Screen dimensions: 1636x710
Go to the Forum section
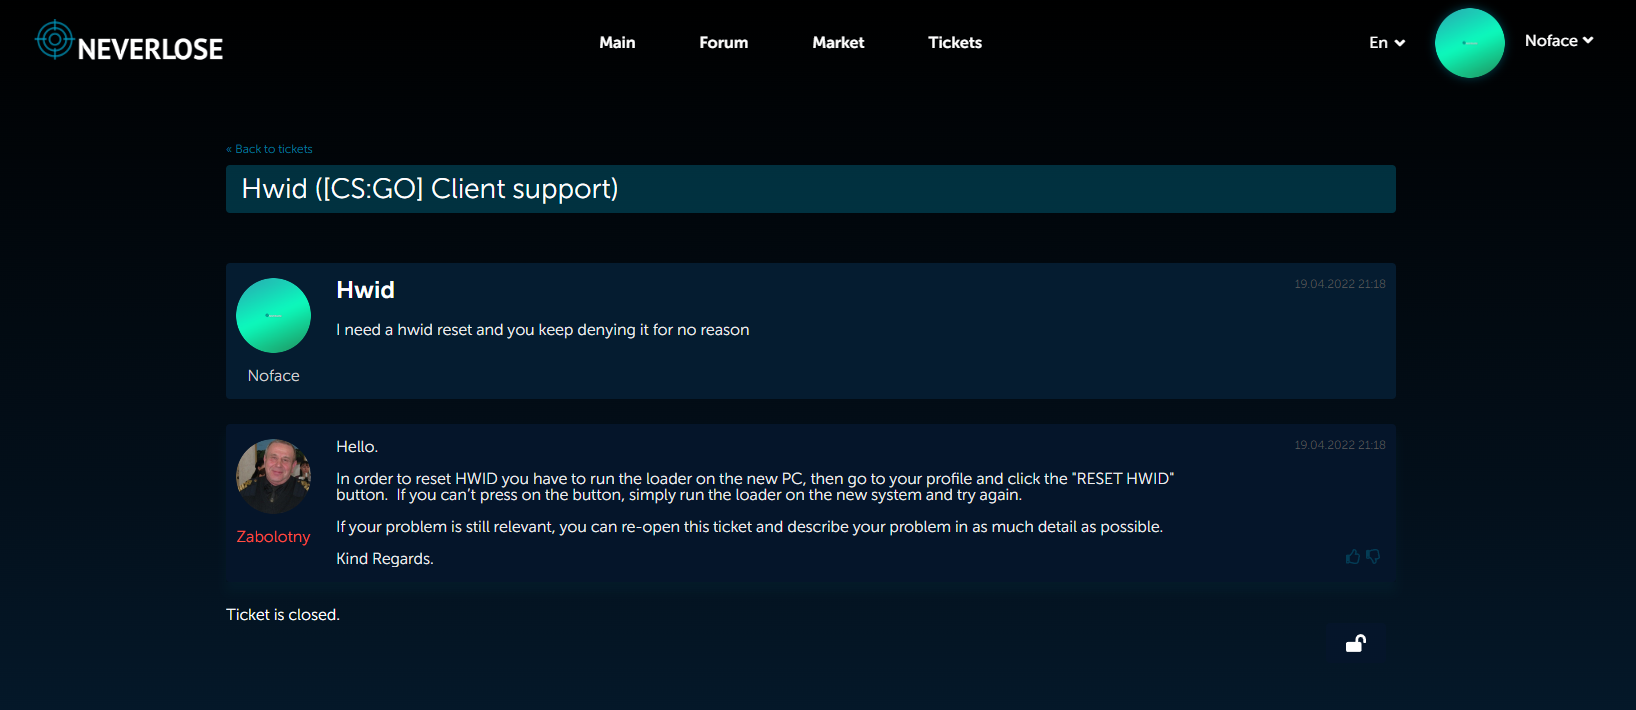click(723, 42)
